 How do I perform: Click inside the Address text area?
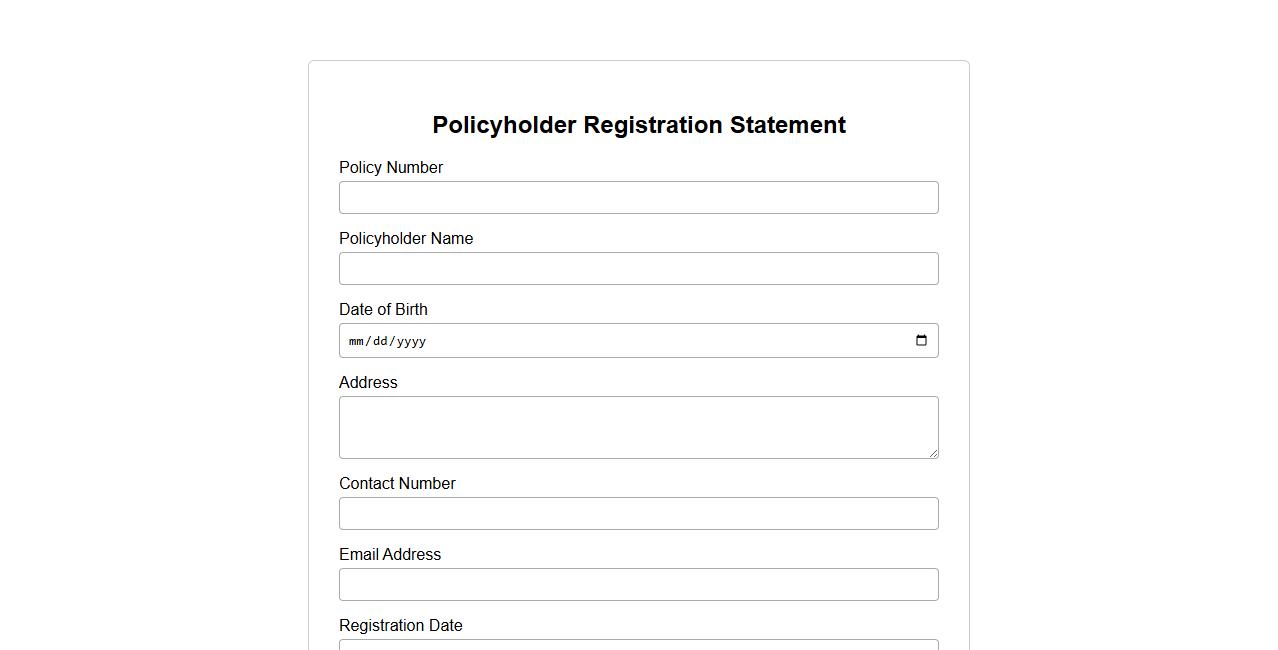[x=638, y=427]
